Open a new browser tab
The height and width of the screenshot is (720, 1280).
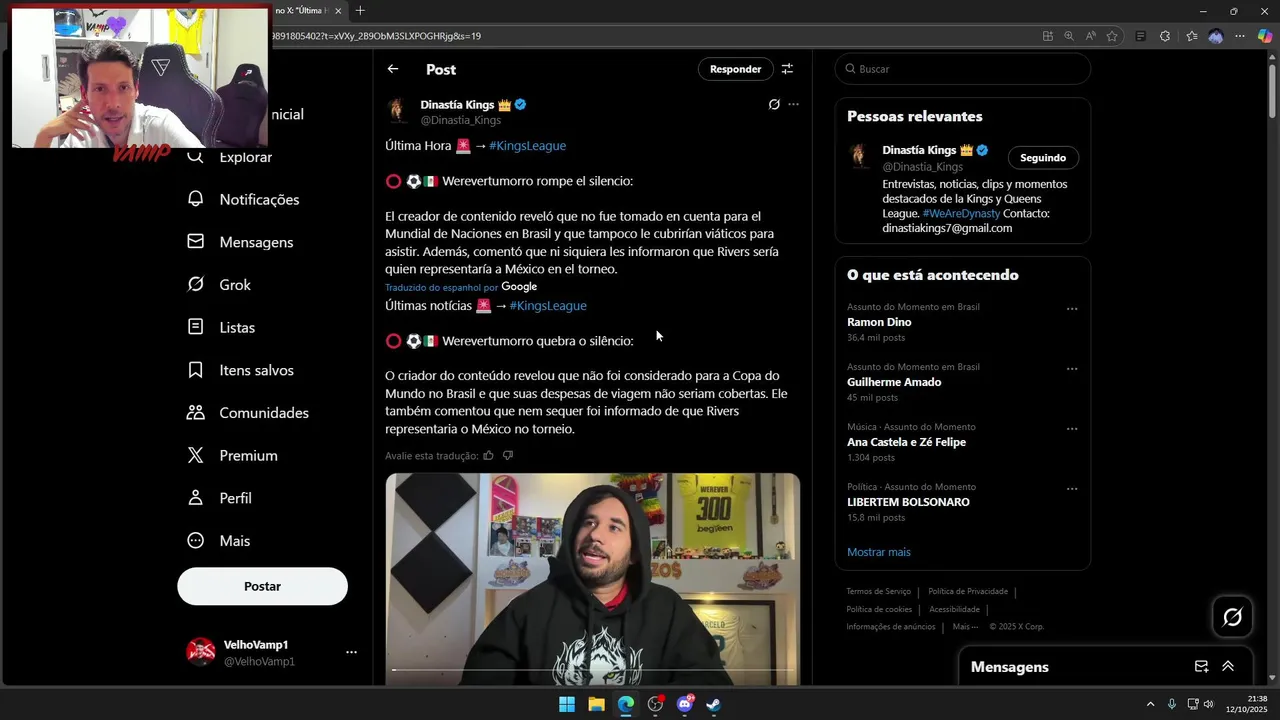[360, 11]
